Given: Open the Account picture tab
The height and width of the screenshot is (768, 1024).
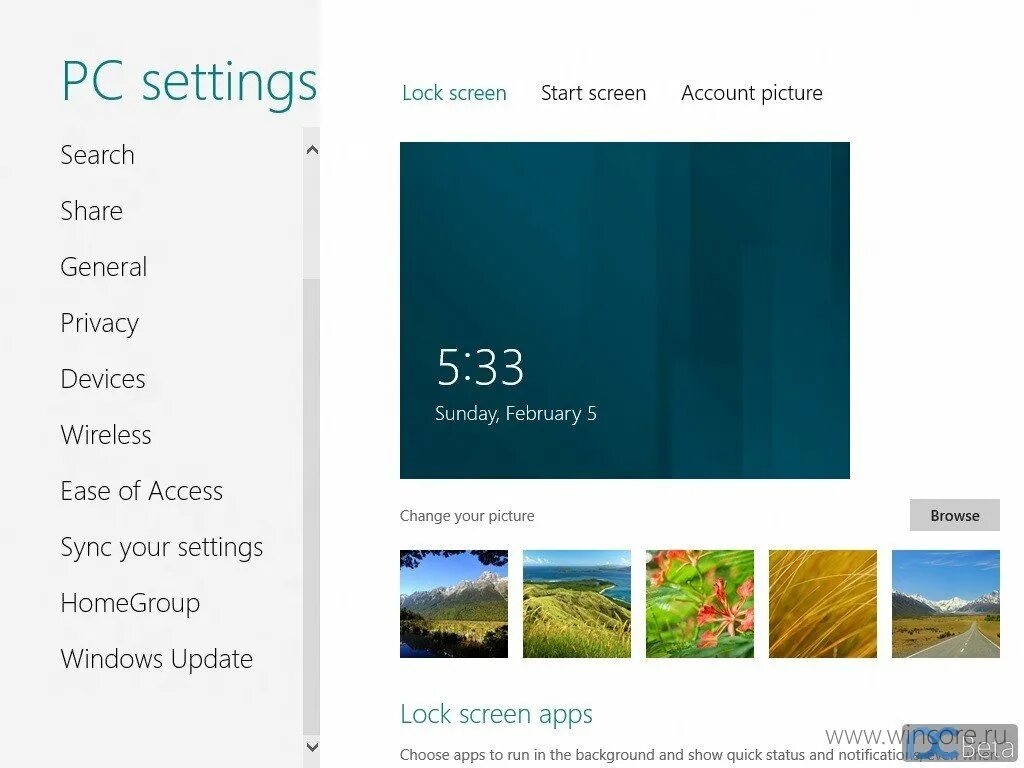Looking at the screenshot, I should tap(752, 93).
